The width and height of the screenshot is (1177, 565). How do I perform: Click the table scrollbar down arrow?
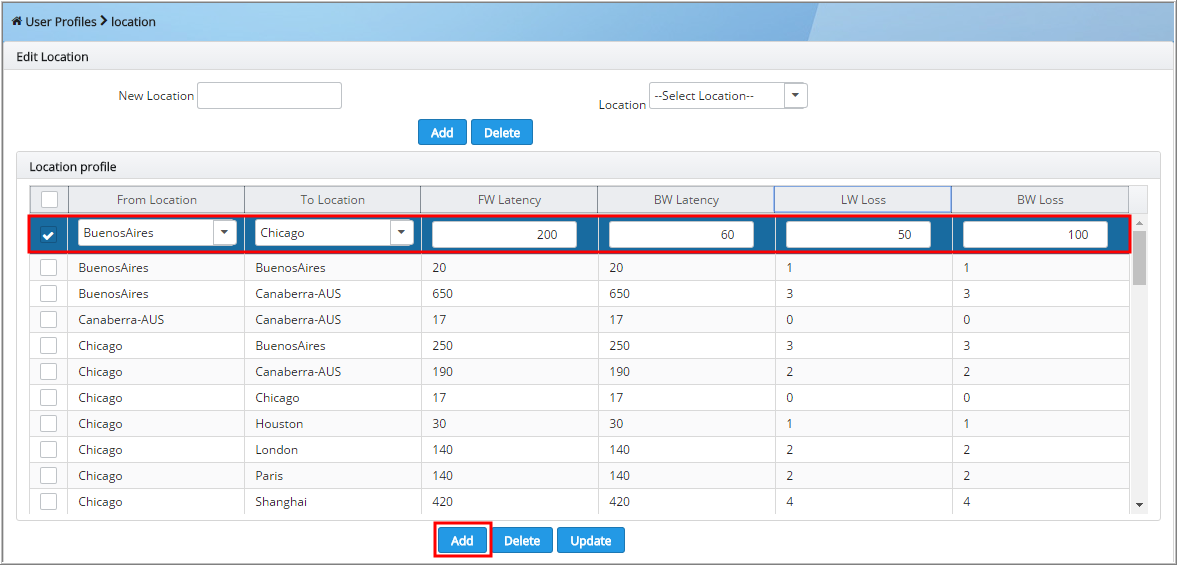click(1139, 506)
